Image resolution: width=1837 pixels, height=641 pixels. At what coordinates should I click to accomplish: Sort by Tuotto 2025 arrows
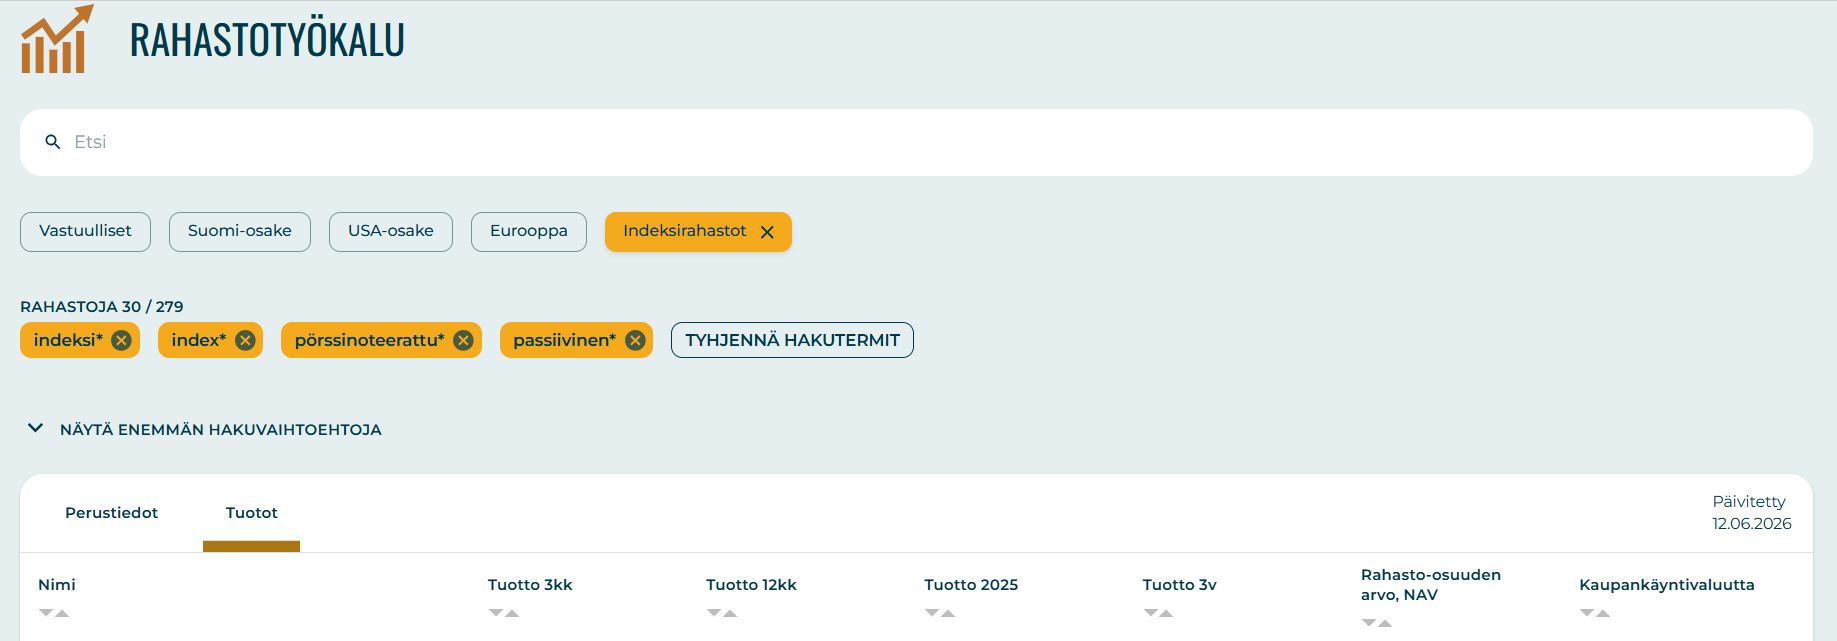tap(940, 613)
